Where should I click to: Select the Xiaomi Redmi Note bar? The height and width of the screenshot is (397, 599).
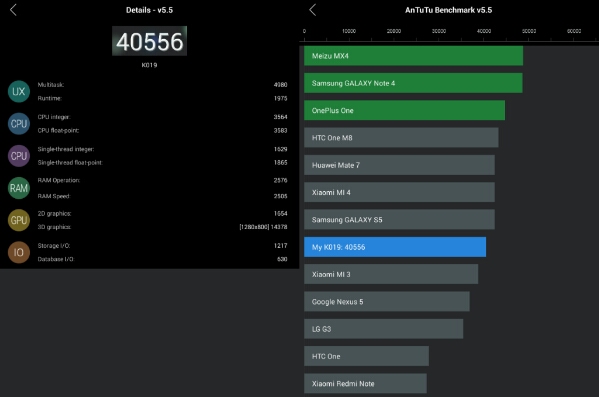365,384
